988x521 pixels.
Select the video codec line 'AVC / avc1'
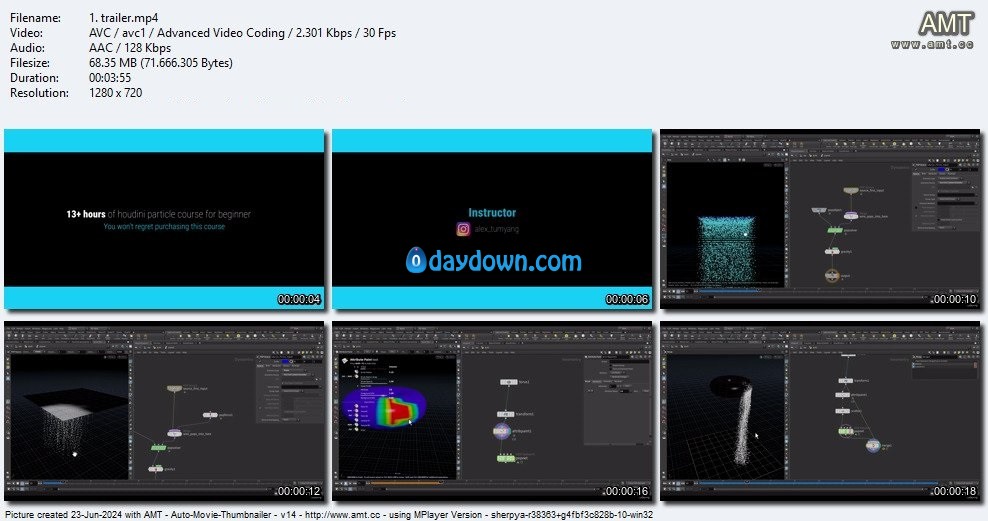(x=117, y=33)
